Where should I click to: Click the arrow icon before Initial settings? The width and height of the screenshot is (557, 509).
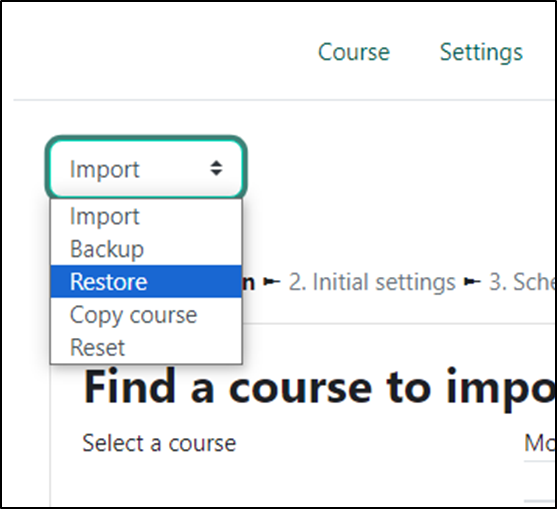point(272,282)
